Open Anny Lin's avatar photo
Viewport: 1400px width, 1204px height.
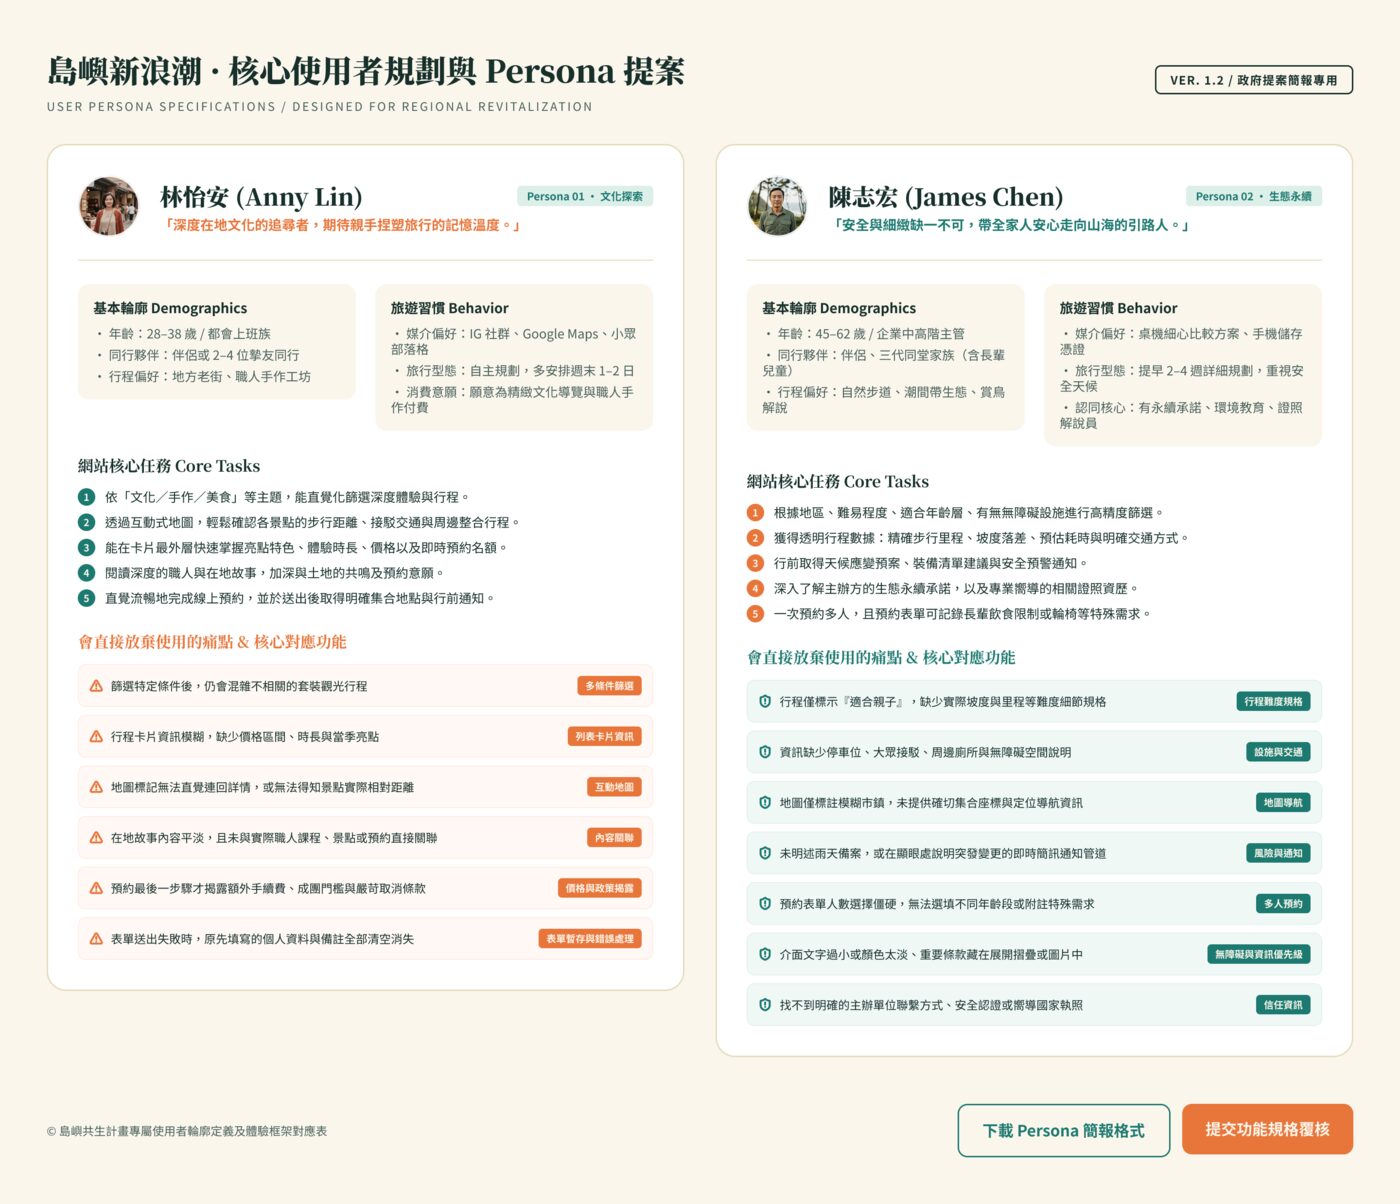109,207
